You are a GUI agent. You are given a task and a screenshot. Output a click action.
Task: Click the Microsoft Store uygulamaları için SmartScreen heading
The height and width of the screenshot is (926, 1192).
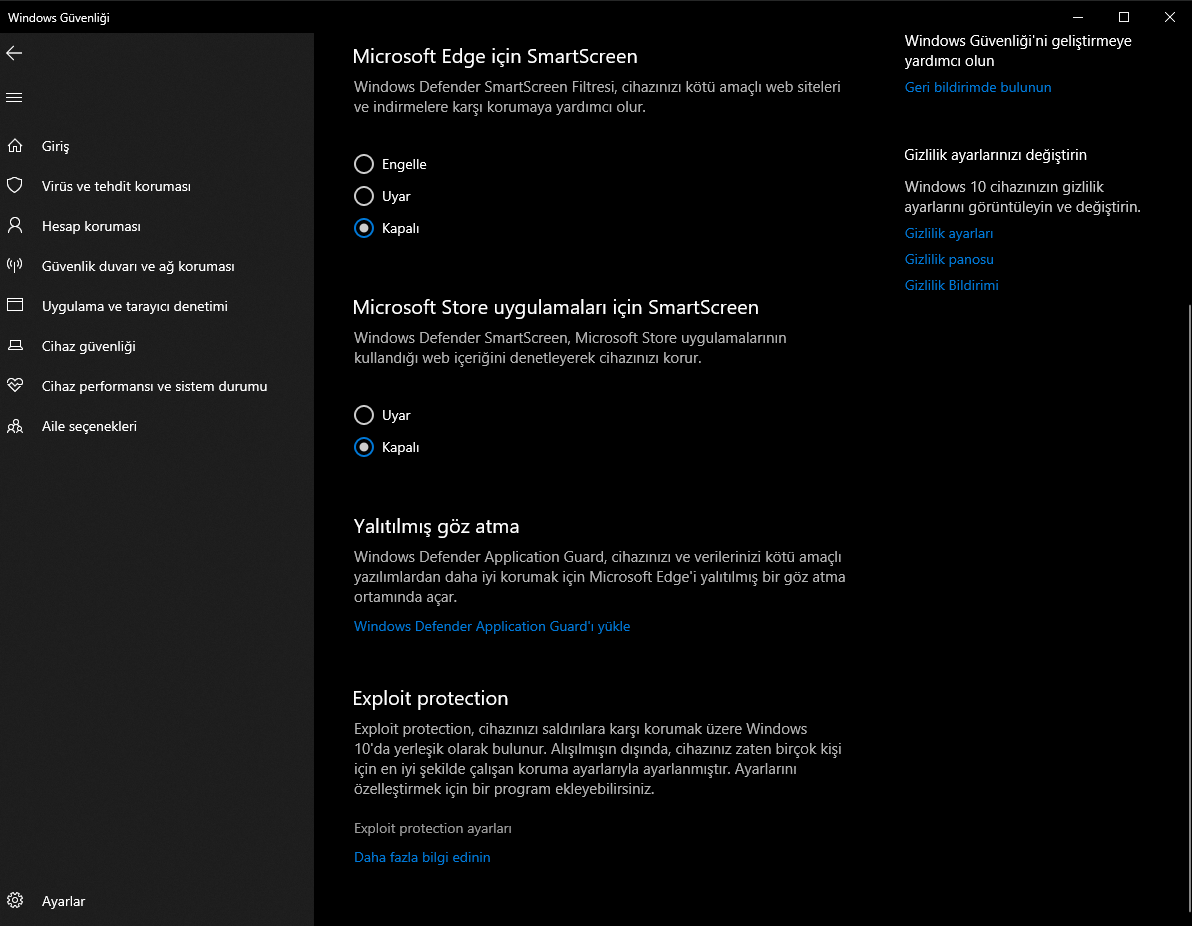556,307
